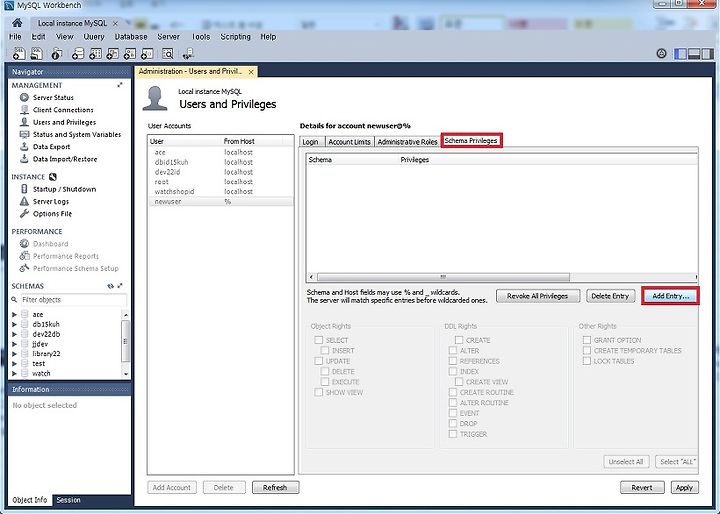Expand the db15kuh schema
Image resolution: width=720 pixels, height=514 pixels.
coord(14,324)
